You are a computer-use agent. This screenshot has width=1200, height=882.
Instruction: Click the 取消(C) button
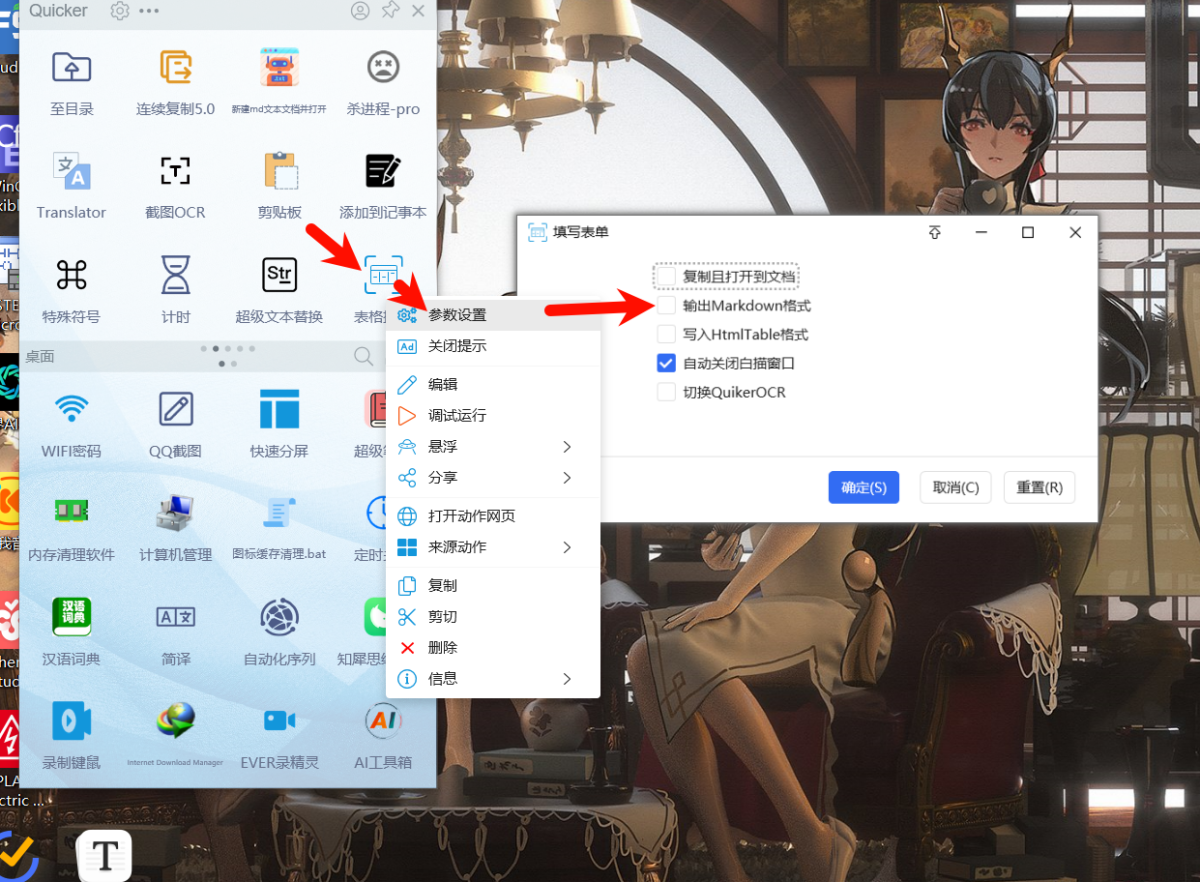[x=956, y=487]
